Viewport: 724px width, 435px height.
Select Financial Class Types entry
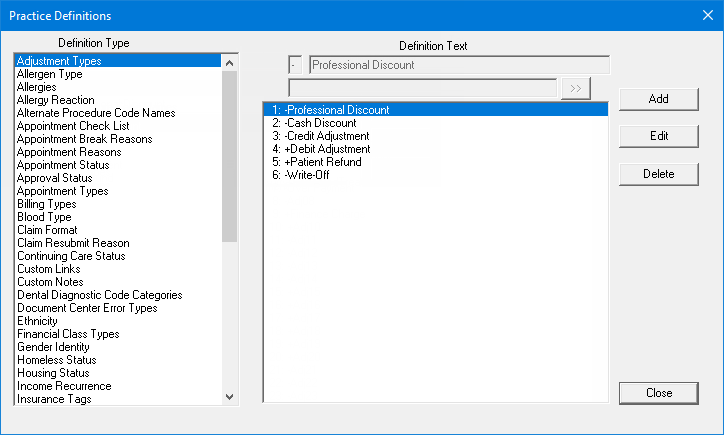click(68, 334)
